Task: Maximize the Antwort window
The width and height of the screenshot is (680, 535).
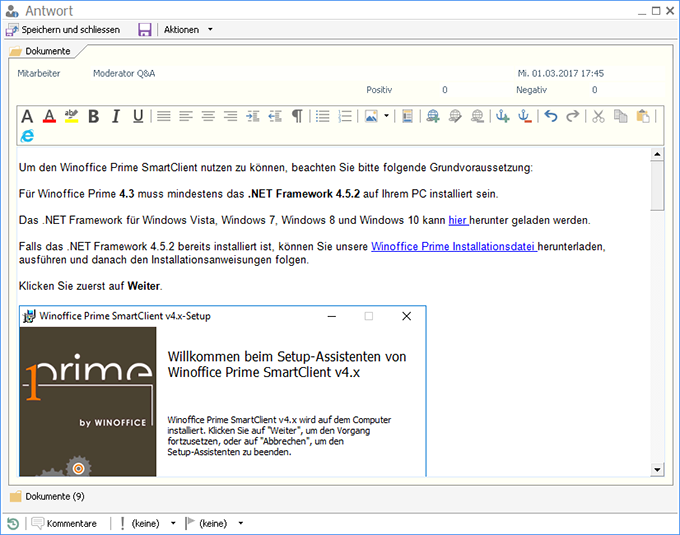Action: coord(656,11)
